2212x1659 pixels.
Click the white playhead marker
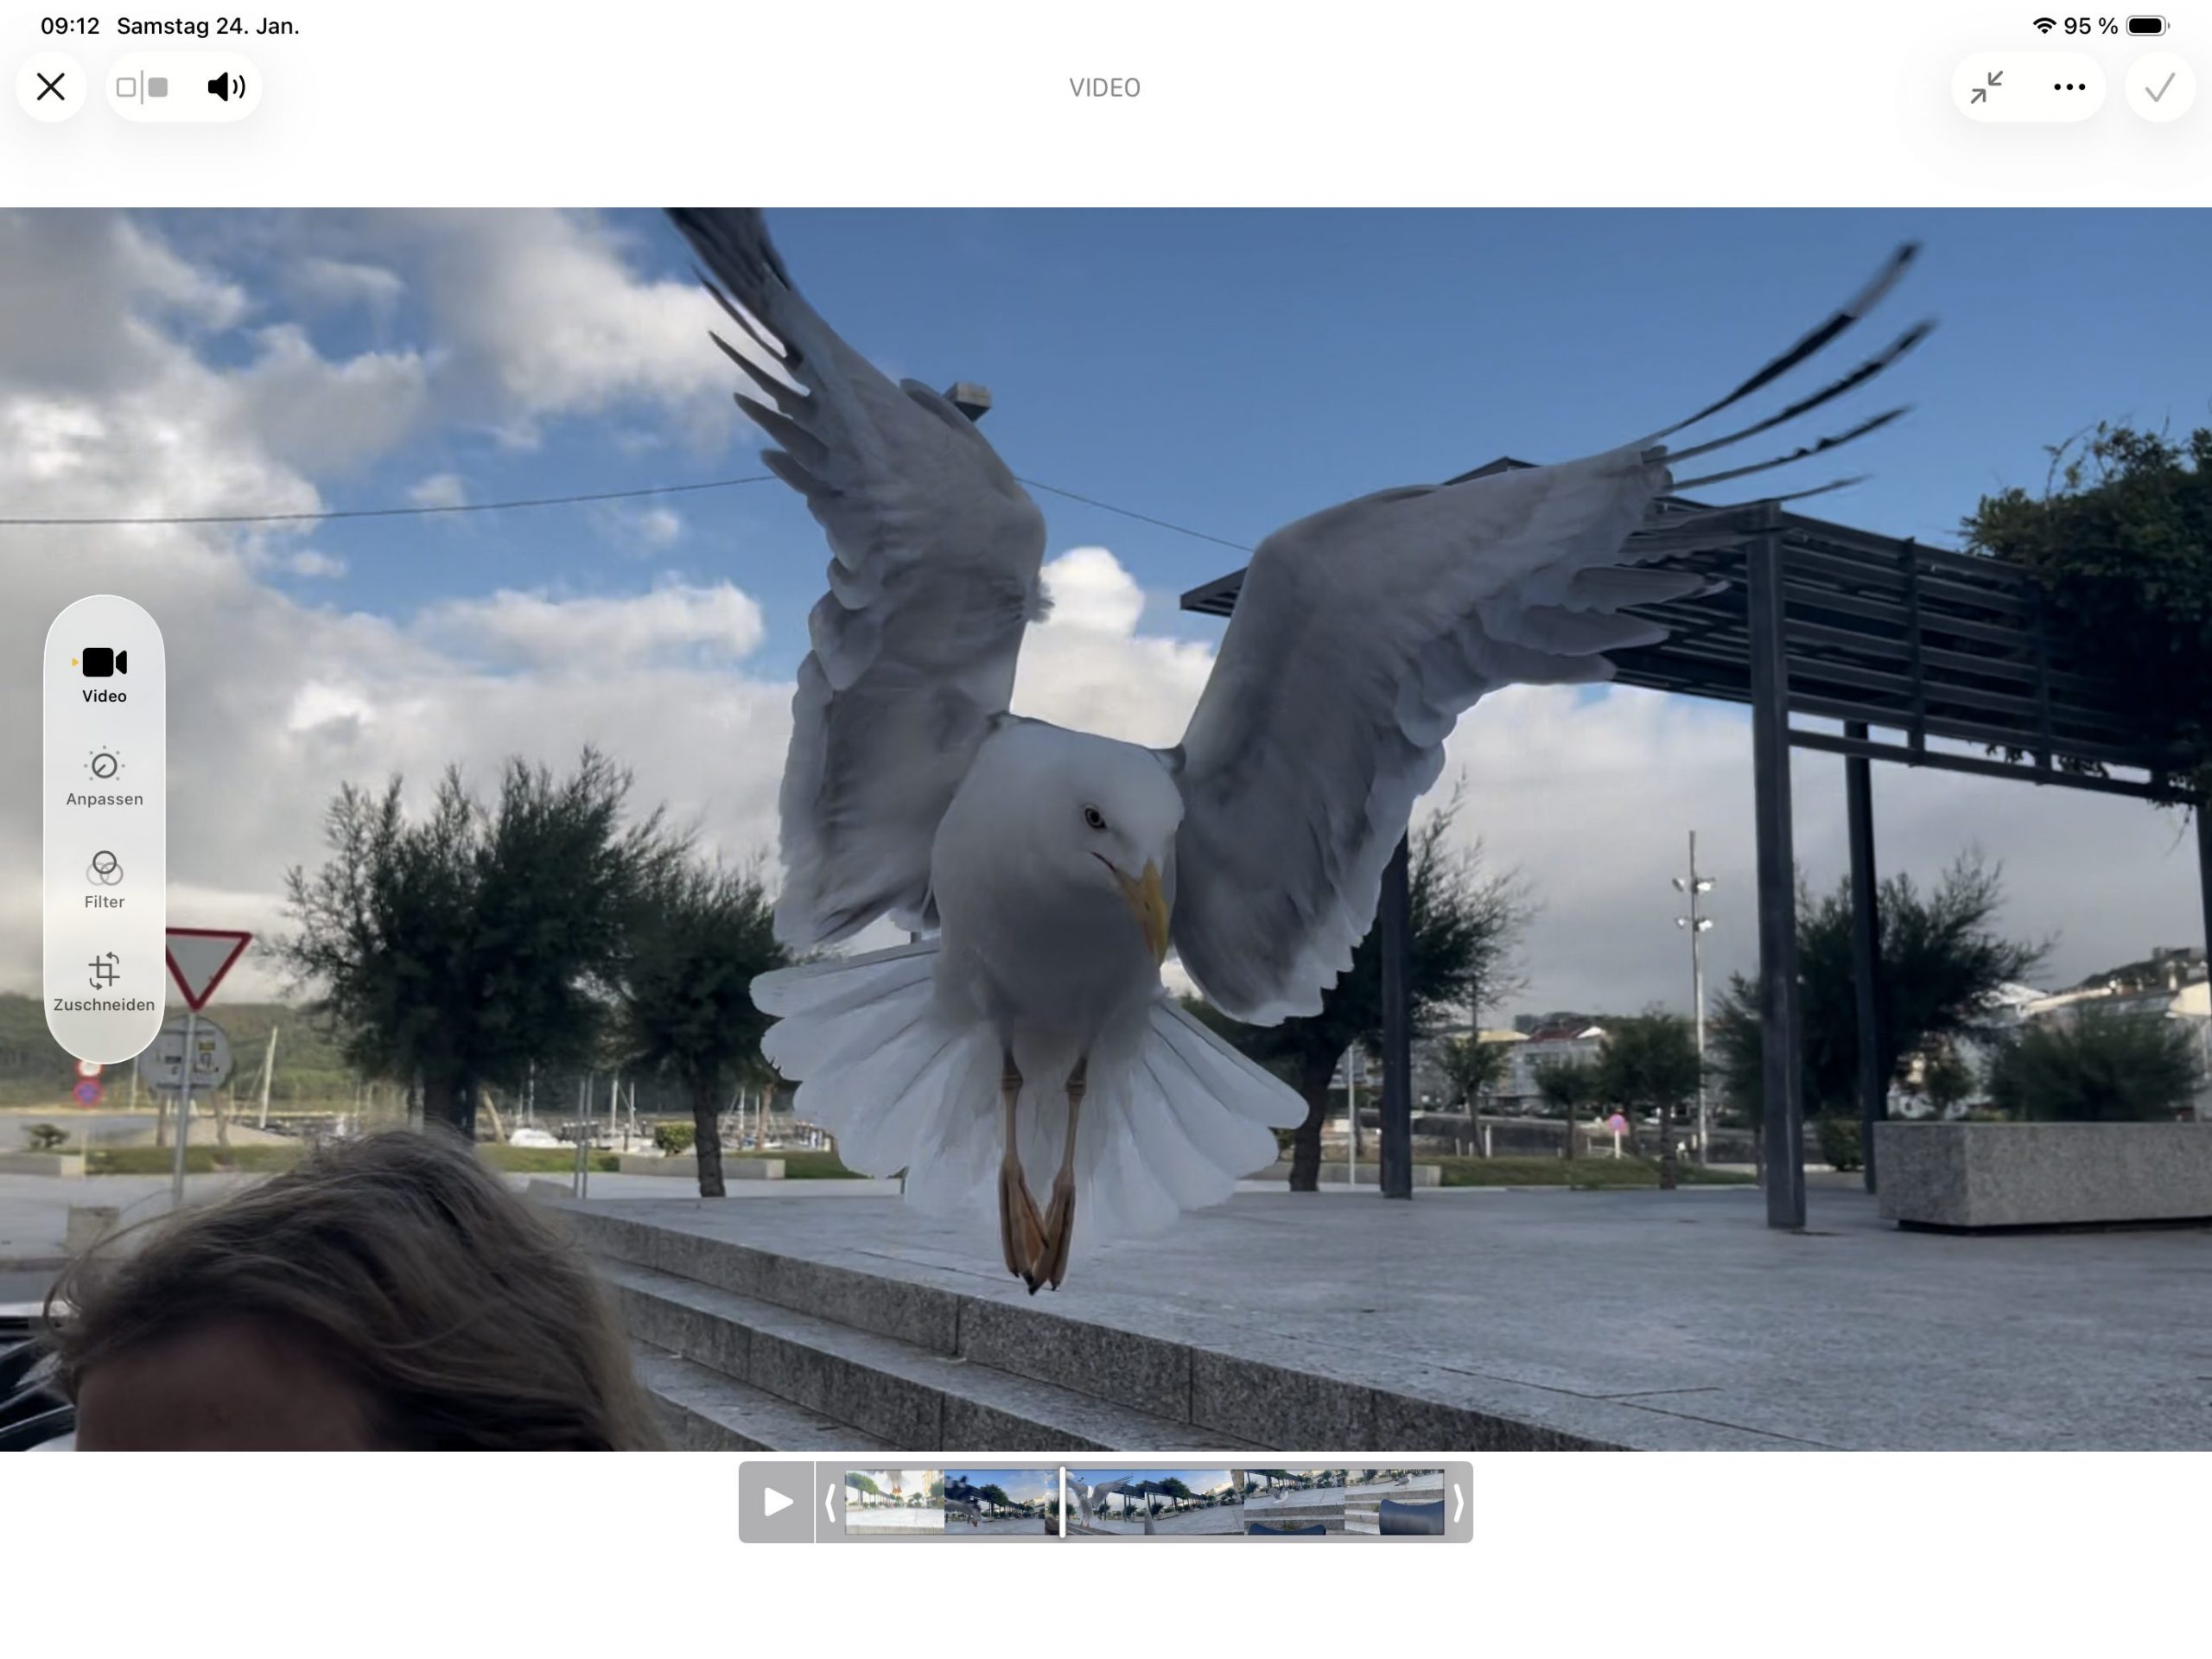1062,1502
